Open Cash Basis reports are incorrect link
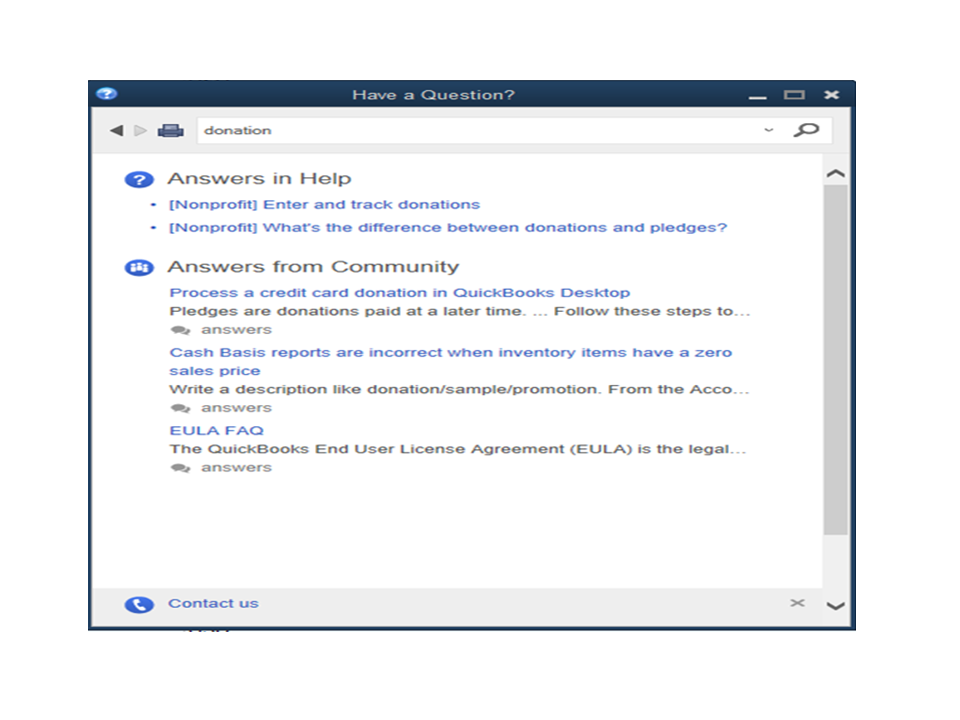 tap(451, 361)
